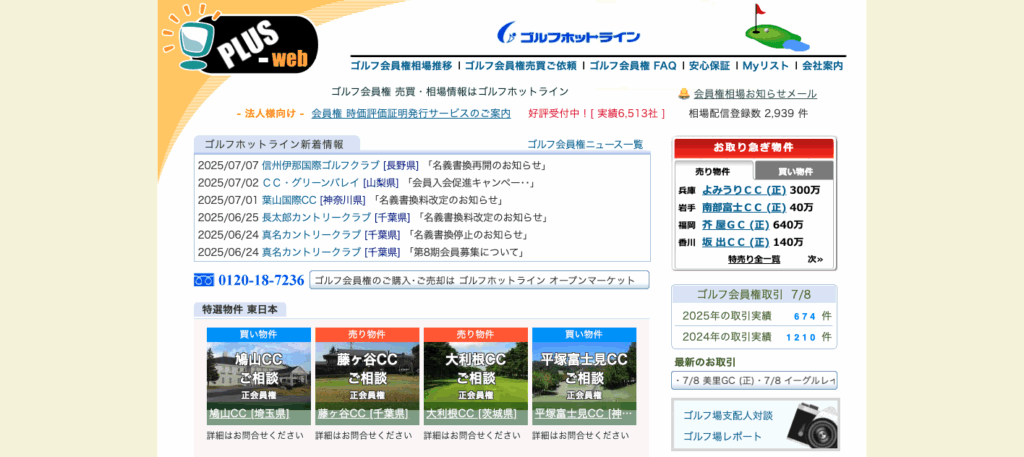Click the [山梨県] prefecture link
The width and height of the screenshot is (1024, 457).
point(381,183)
